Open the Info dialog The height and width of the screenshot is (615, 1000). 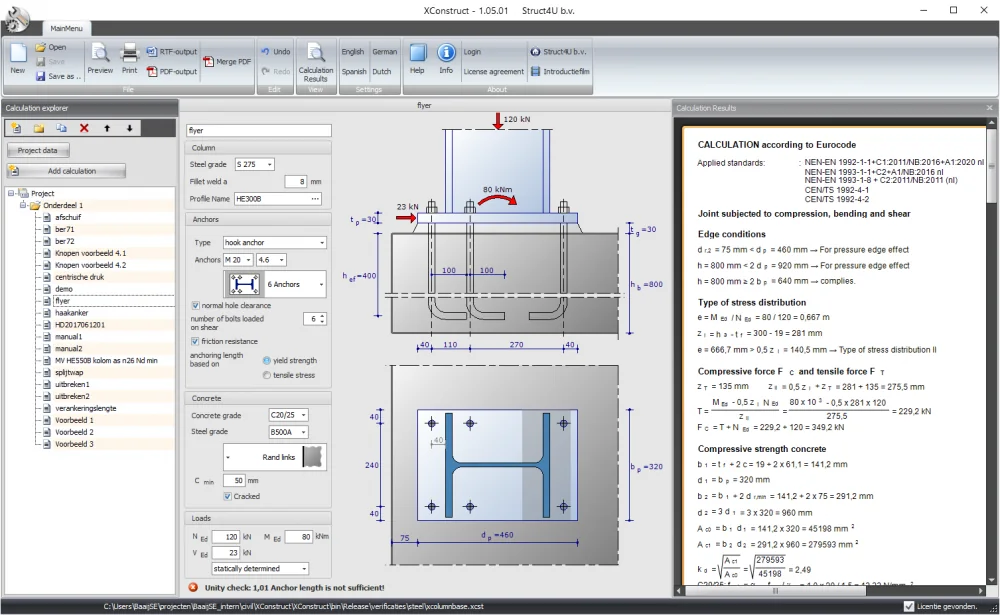(446, 59)
